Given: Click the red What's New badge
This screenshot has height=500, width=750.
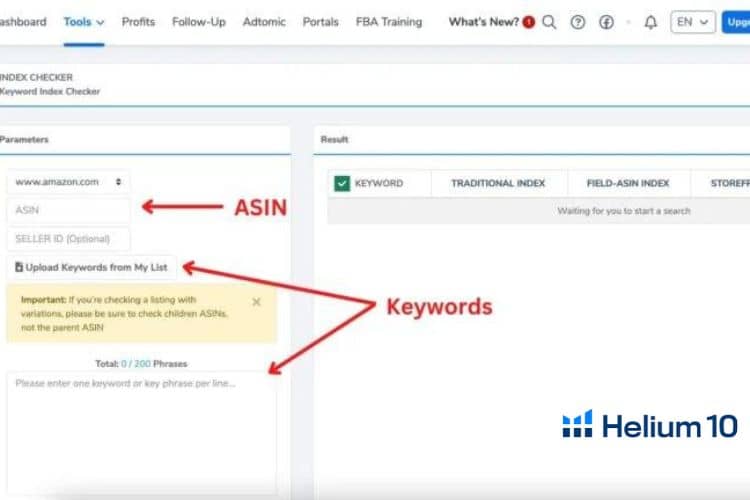Looking at the screenshot, I should pos(529,22).
